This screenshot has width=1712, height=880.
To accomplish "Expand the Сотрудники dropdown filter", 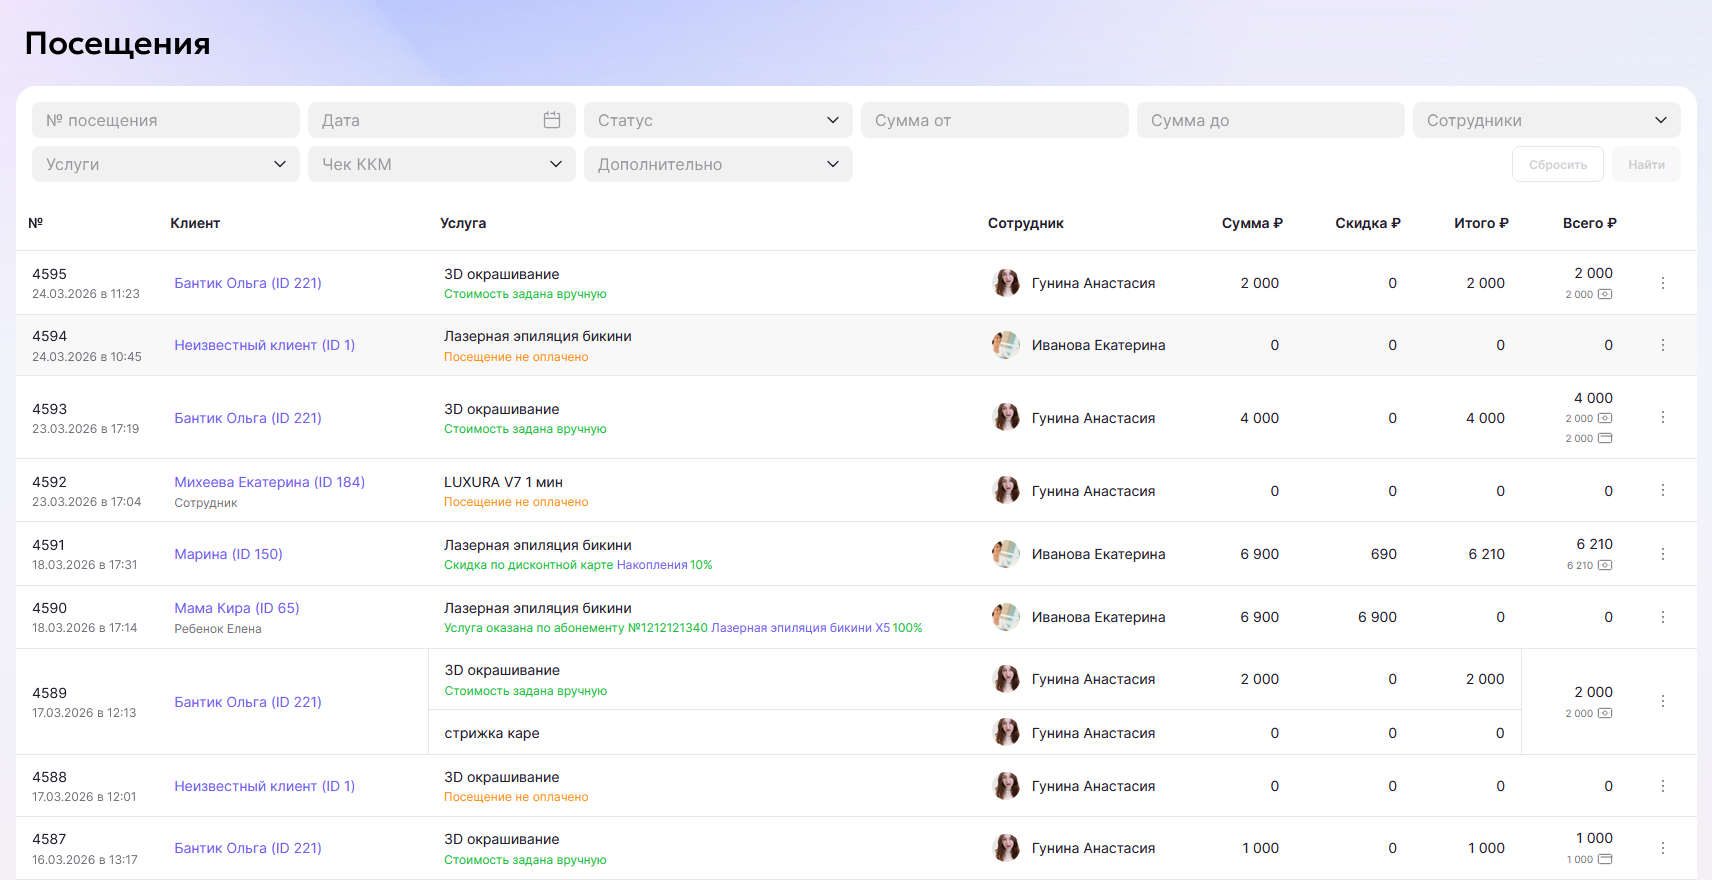I will pos(1546,120).
